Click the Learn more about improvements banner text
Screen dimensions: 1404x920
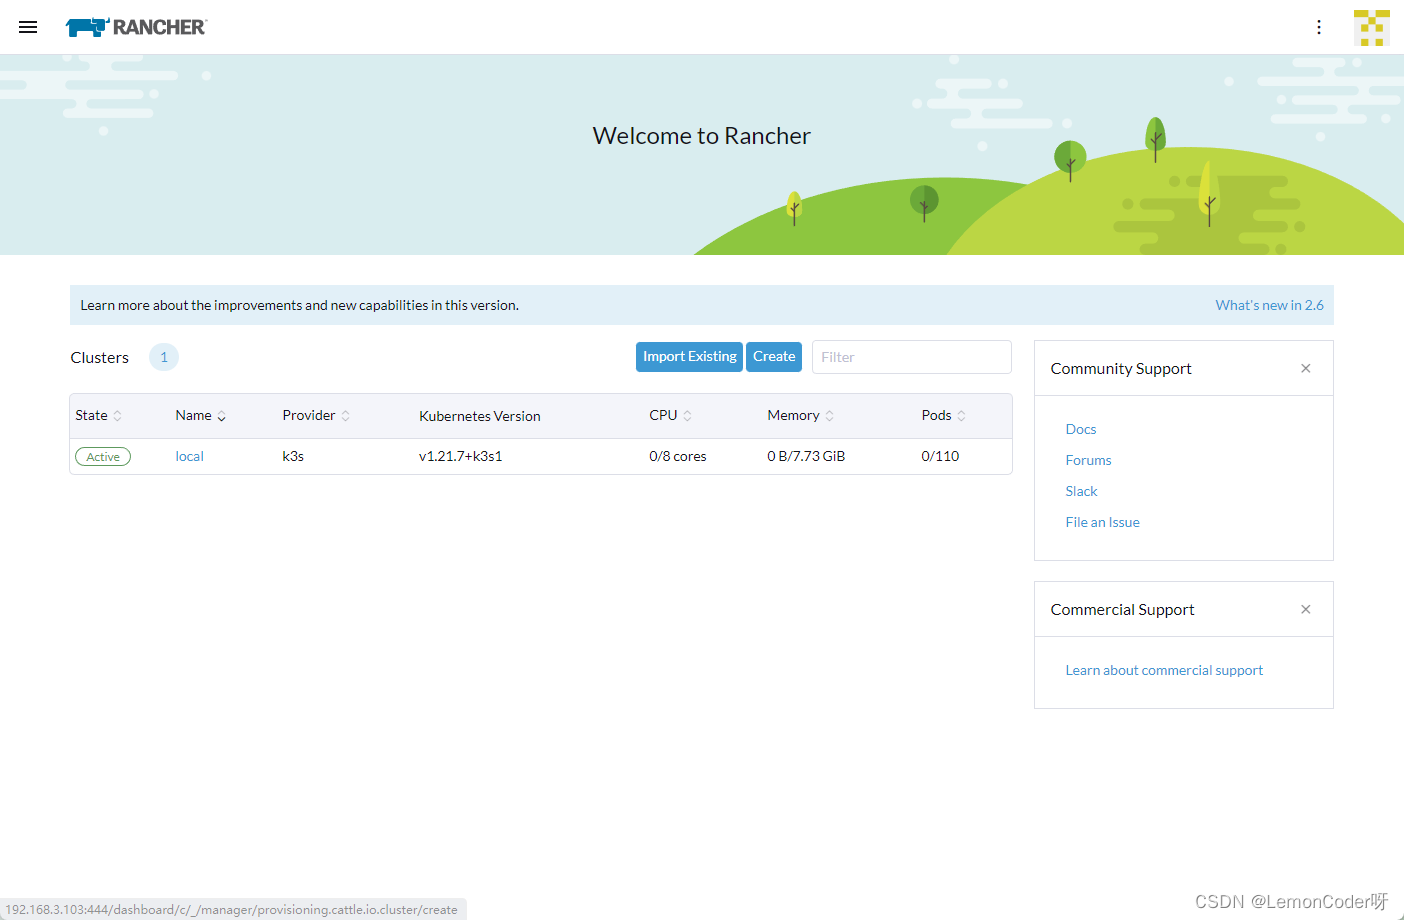[x=299, y=305]
